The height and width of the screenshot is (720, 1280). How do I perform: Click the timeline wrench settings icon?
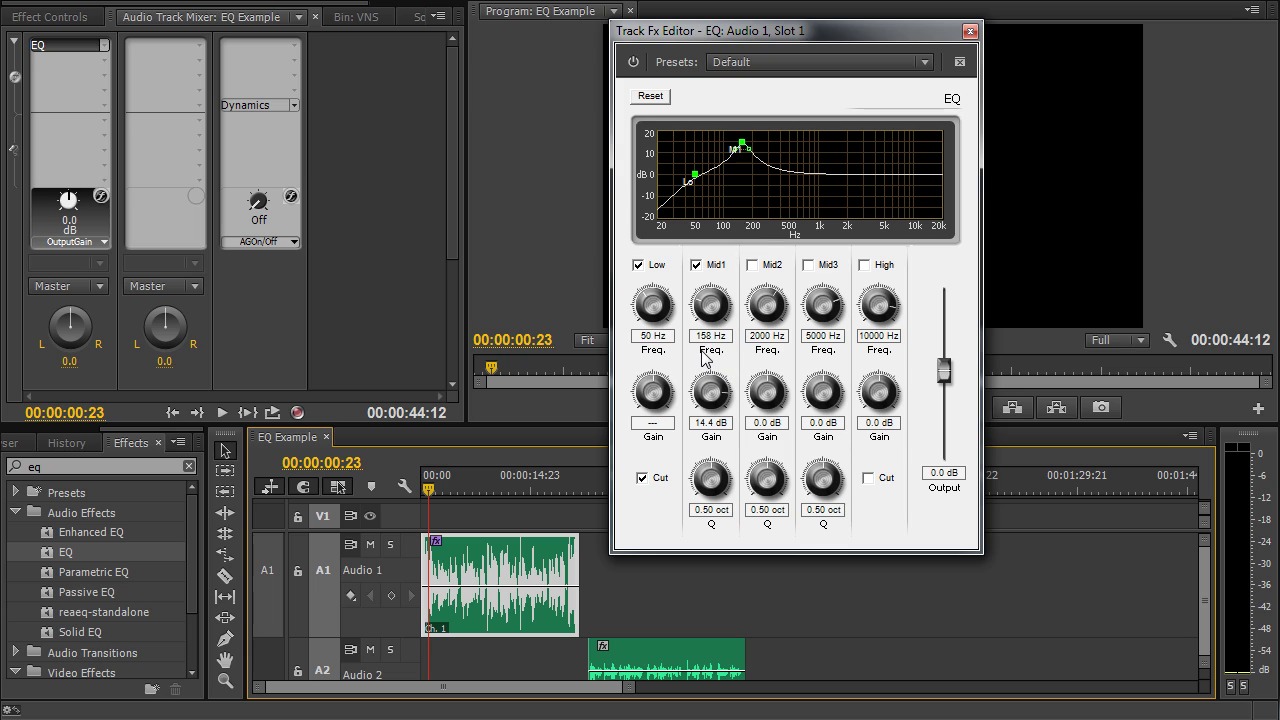(404, 487)
